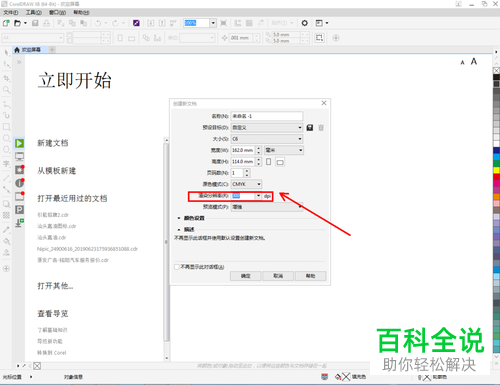This screenshot has height=385, width=500.
Task: Click the 从模板新建 link
Action: (57, 171)
